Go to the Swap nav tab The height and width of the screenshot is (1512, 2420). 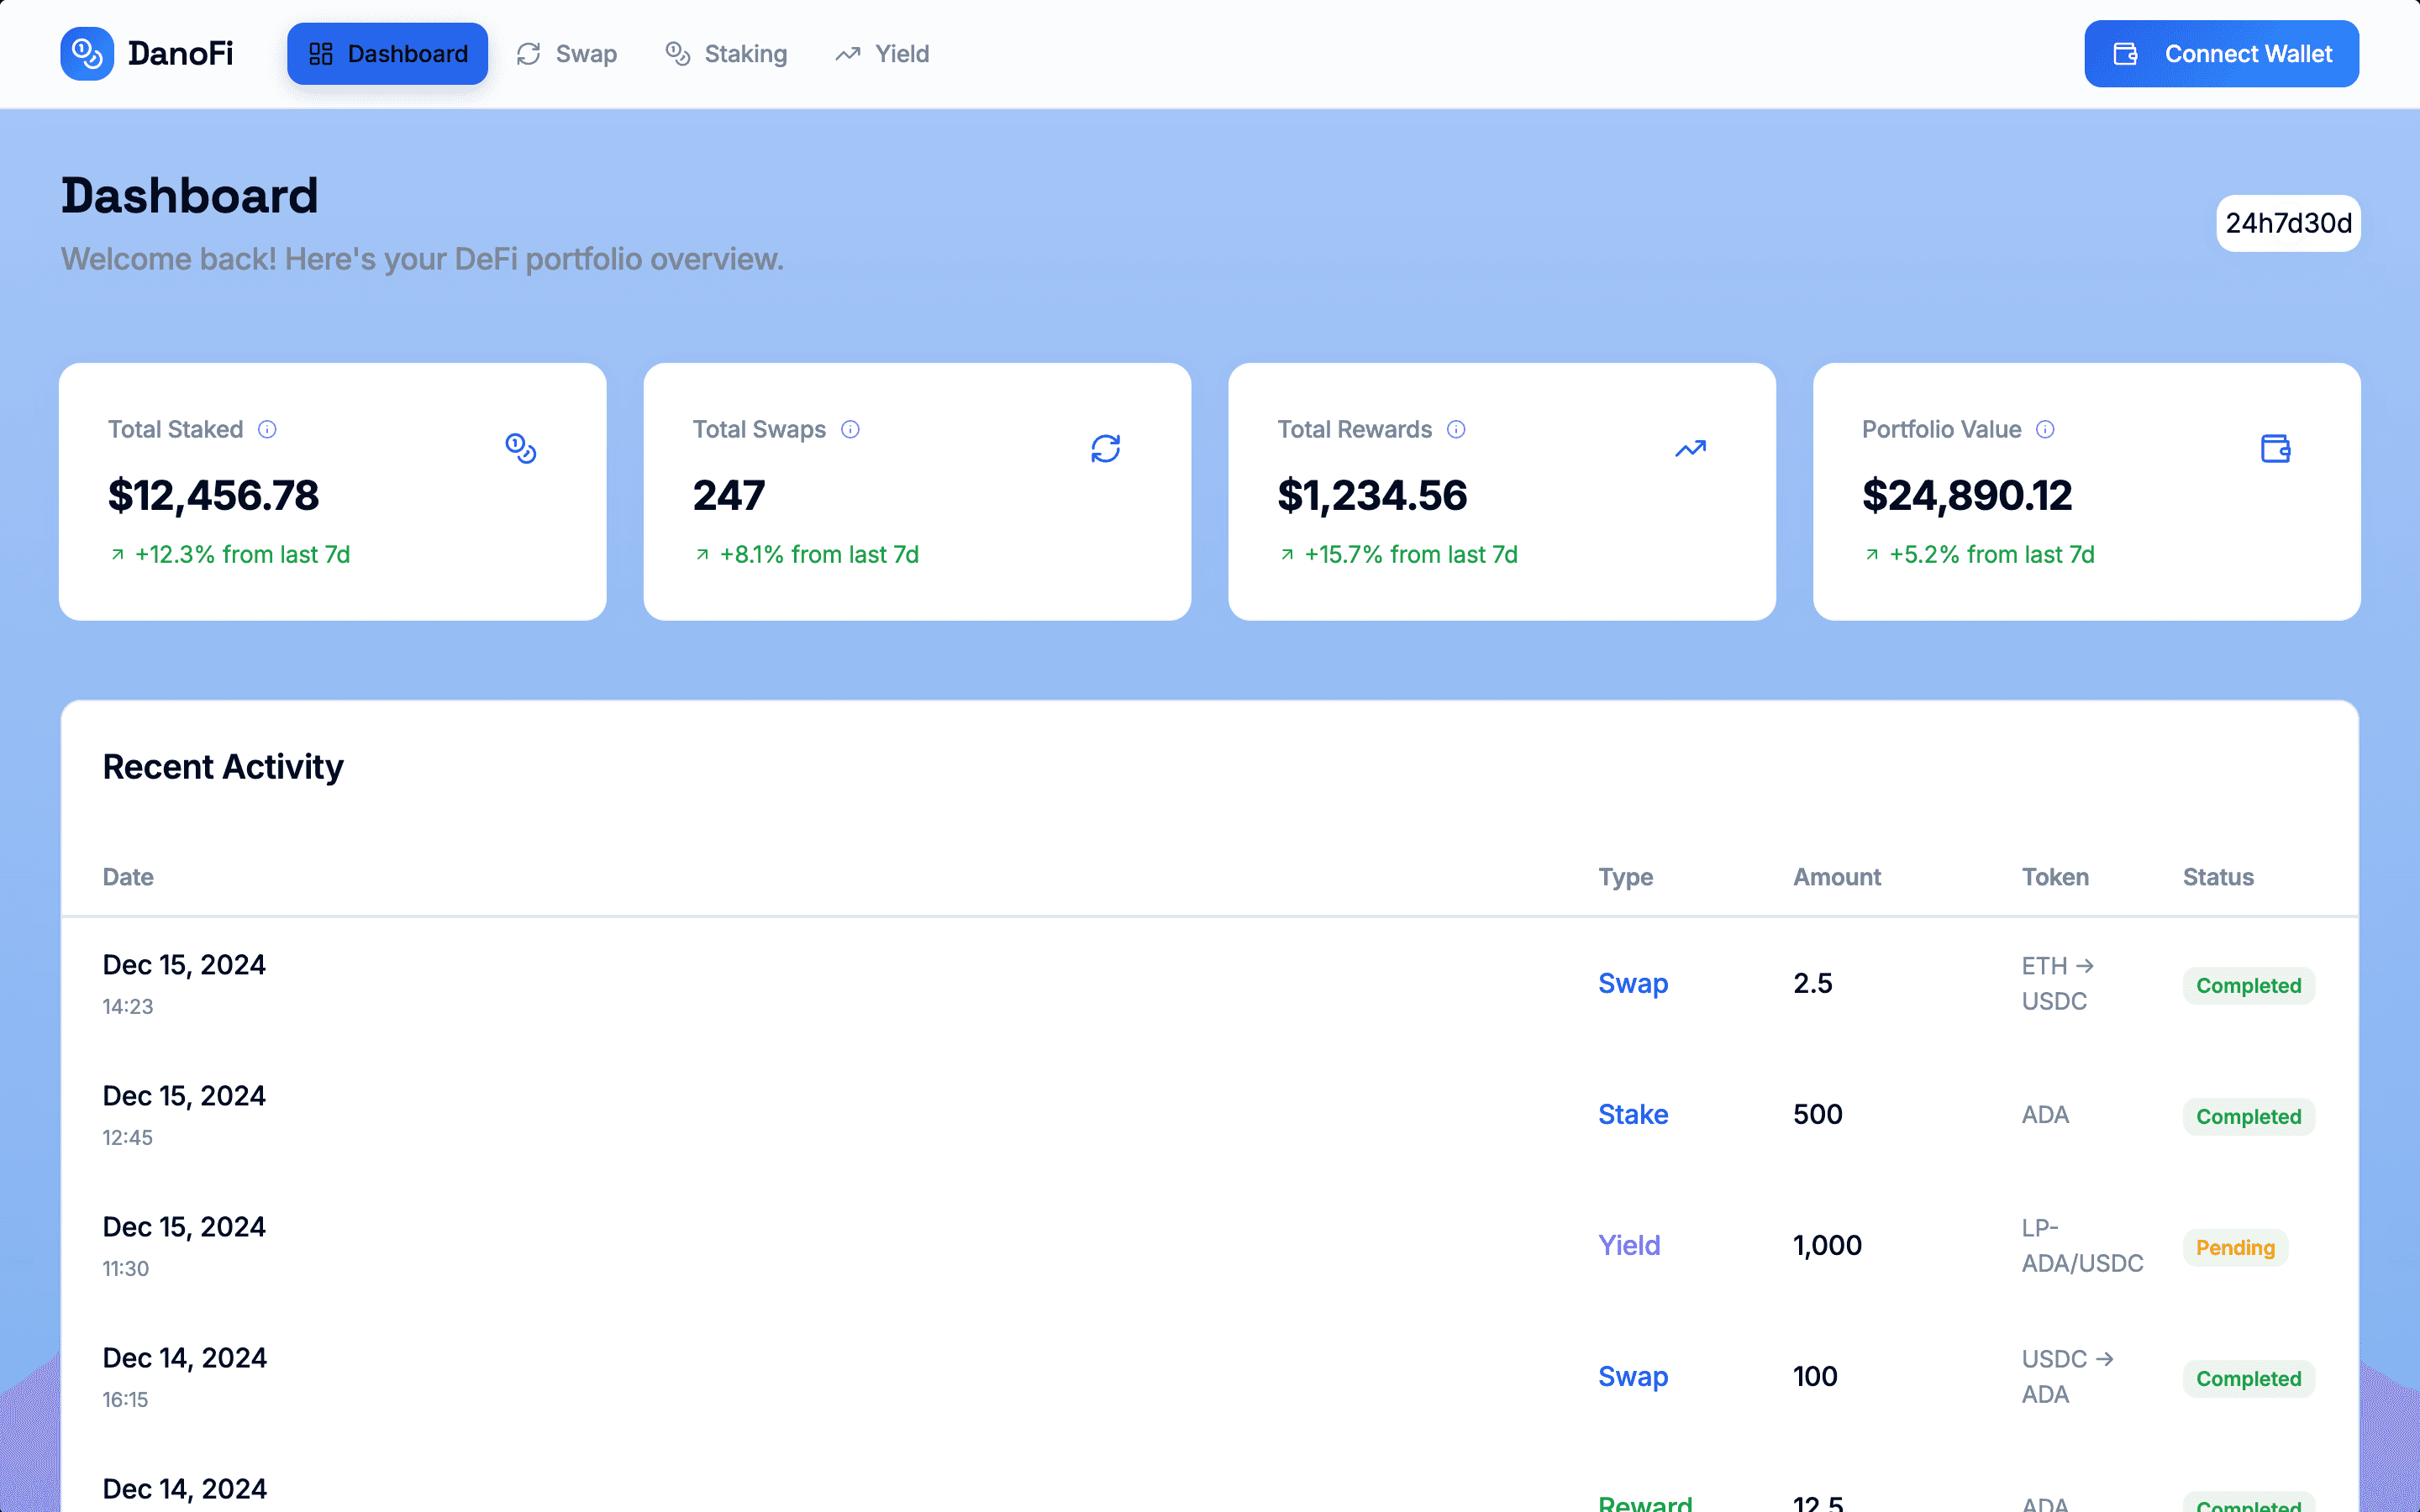(x=567, y=54)
